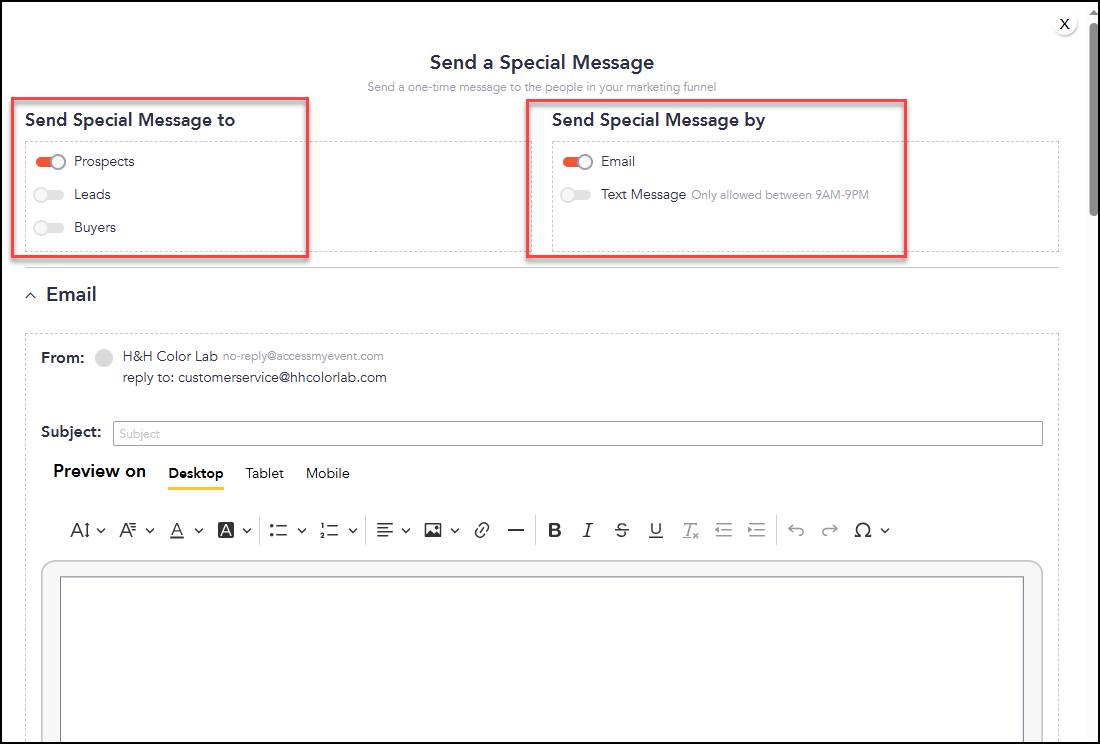Apply bold formatting in editor toolbar
This screenshot has height=744, width=1100.
554,531
